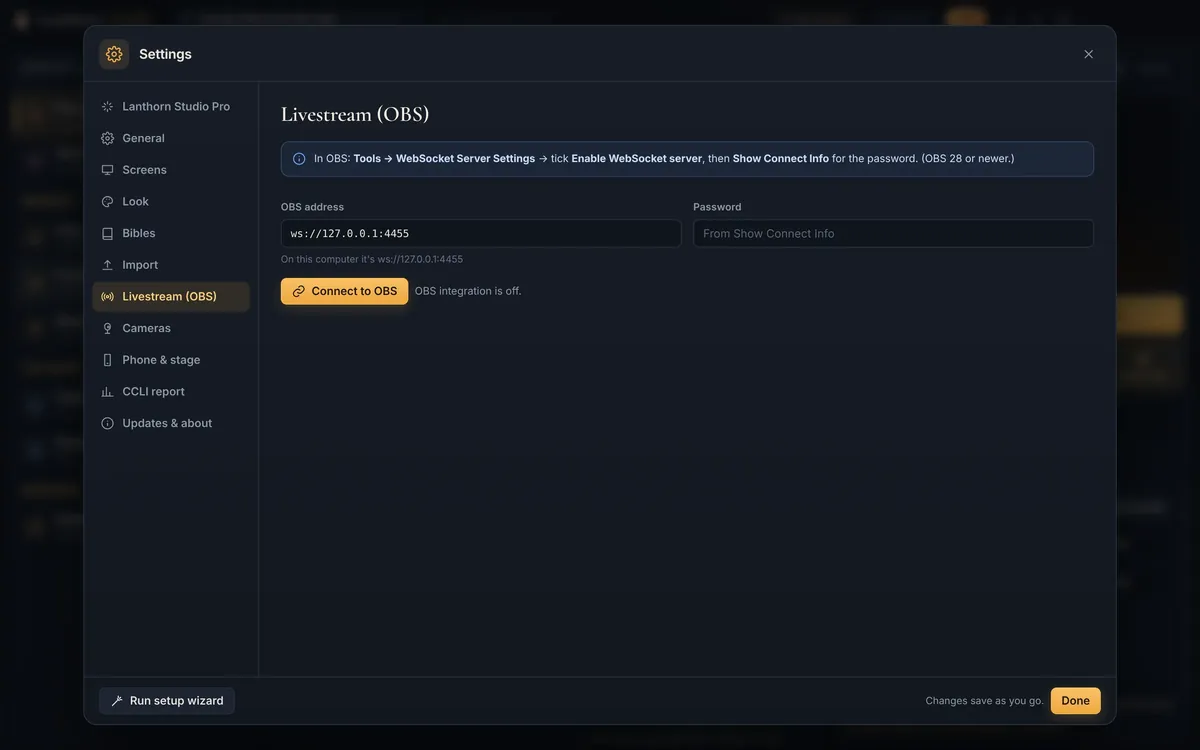Click the gear icon beside General

click(x=107, y=138)
